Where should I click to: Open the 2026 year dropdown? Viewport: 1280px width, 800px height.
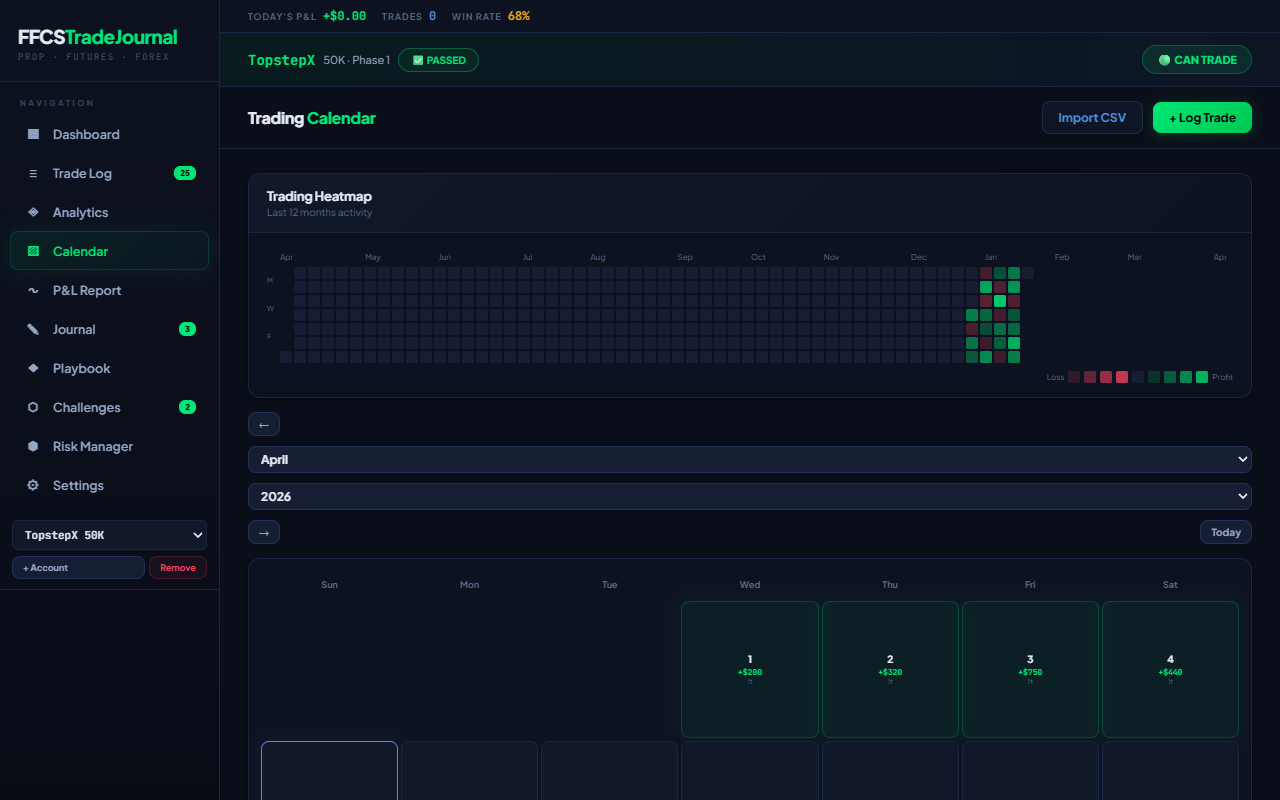[750, 496]
